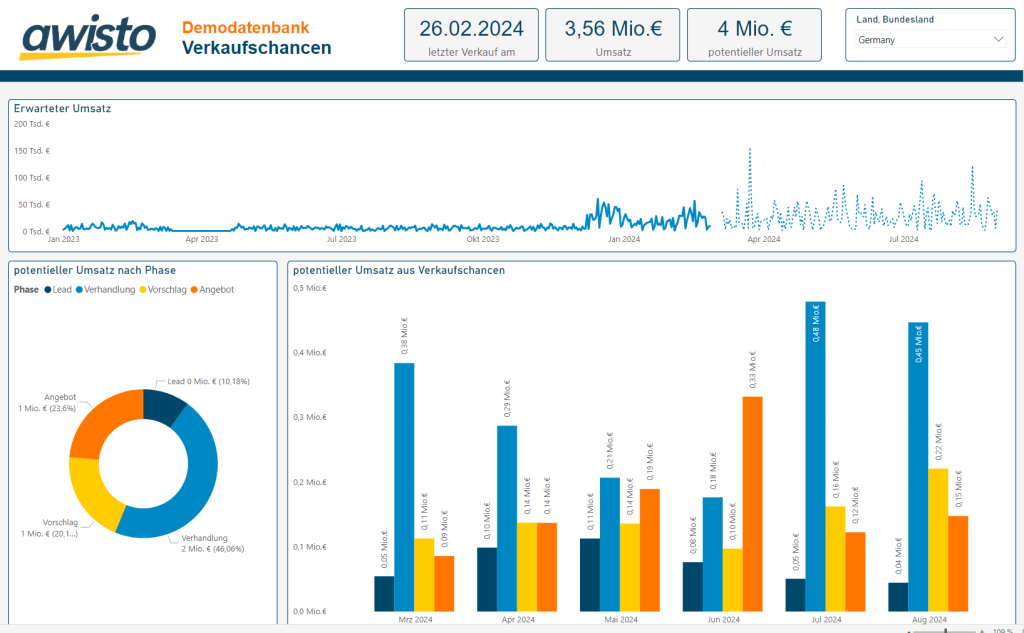The height and width of the screenshot is (633, 1024).
Task: Click the zoom-in plus control
Action: pos(982,630)
